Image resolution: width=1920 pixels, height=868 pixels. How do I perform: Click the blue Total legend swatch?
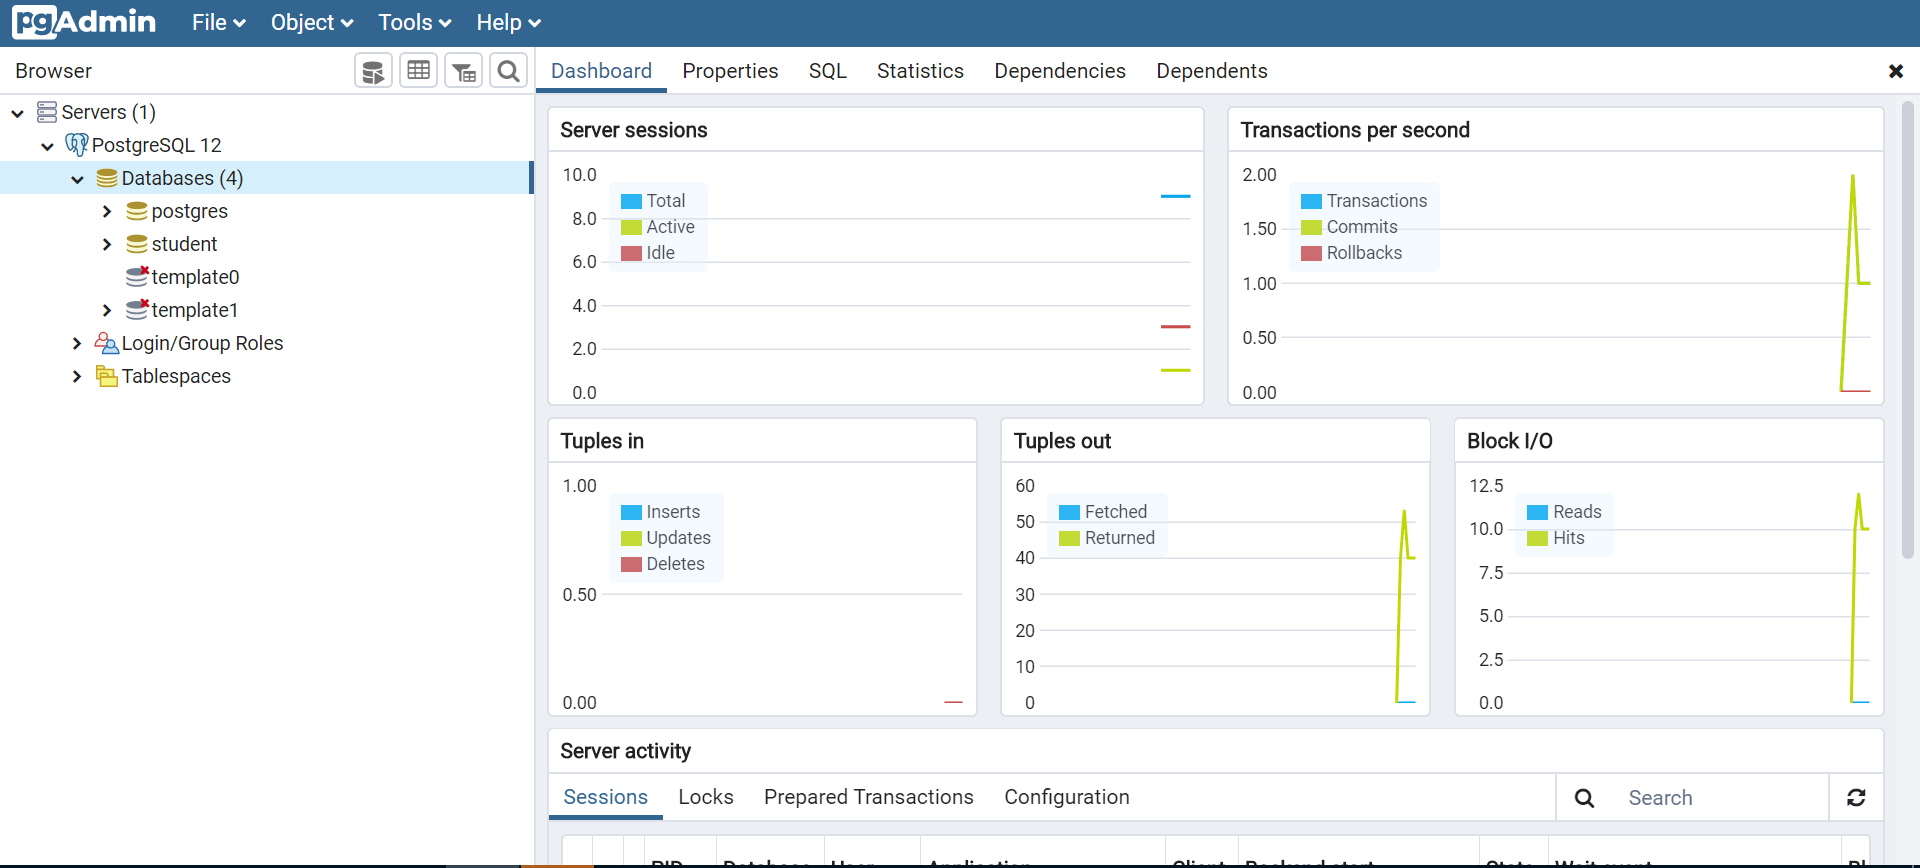tap(631, 201)
